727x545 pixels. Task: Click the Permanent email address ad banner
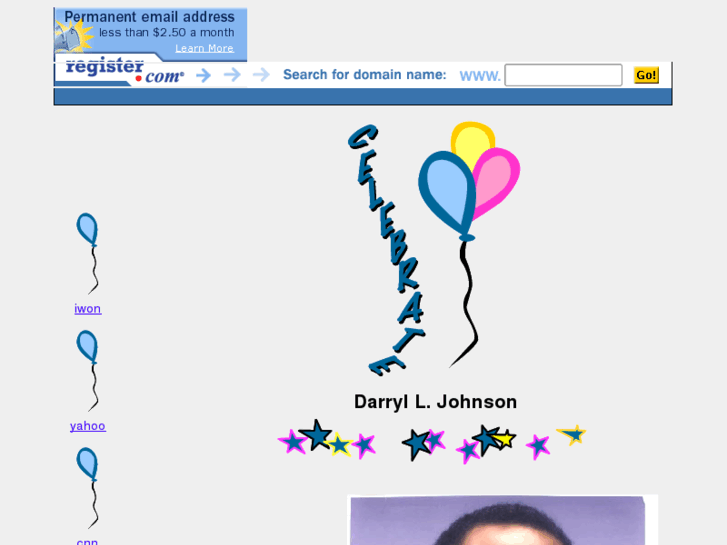point(151,34)
